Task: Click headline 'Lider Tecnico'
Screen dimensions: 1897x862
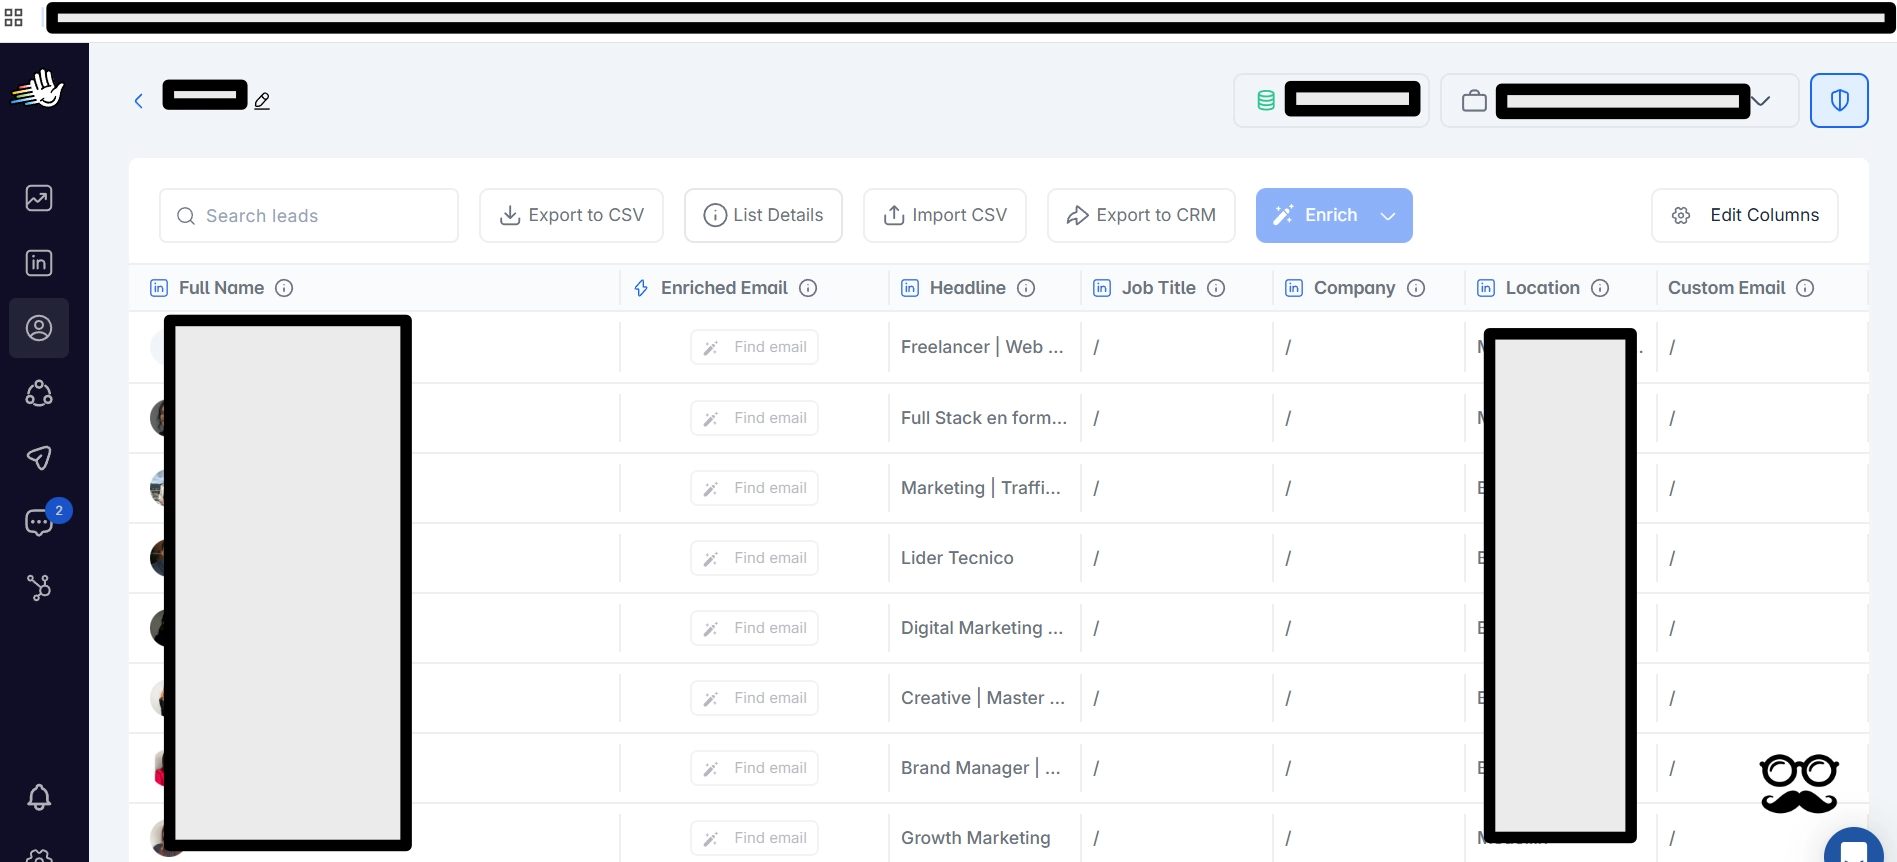Action: click(957, 558)
